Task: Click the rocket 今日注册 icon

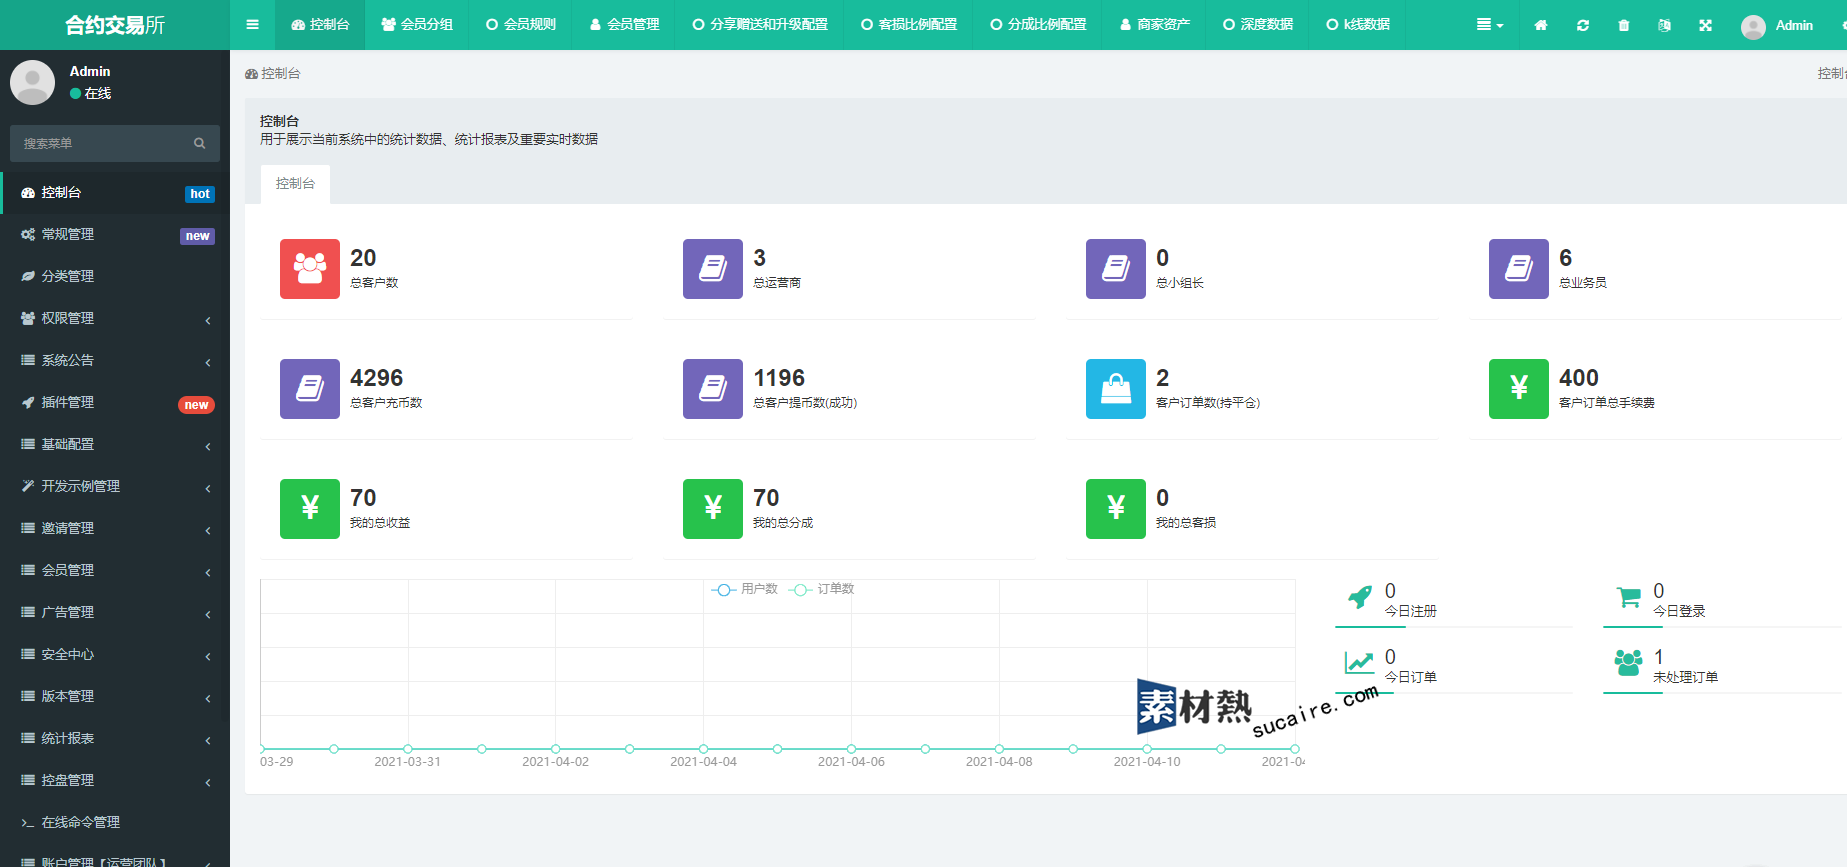Action: click(1360, 598)
